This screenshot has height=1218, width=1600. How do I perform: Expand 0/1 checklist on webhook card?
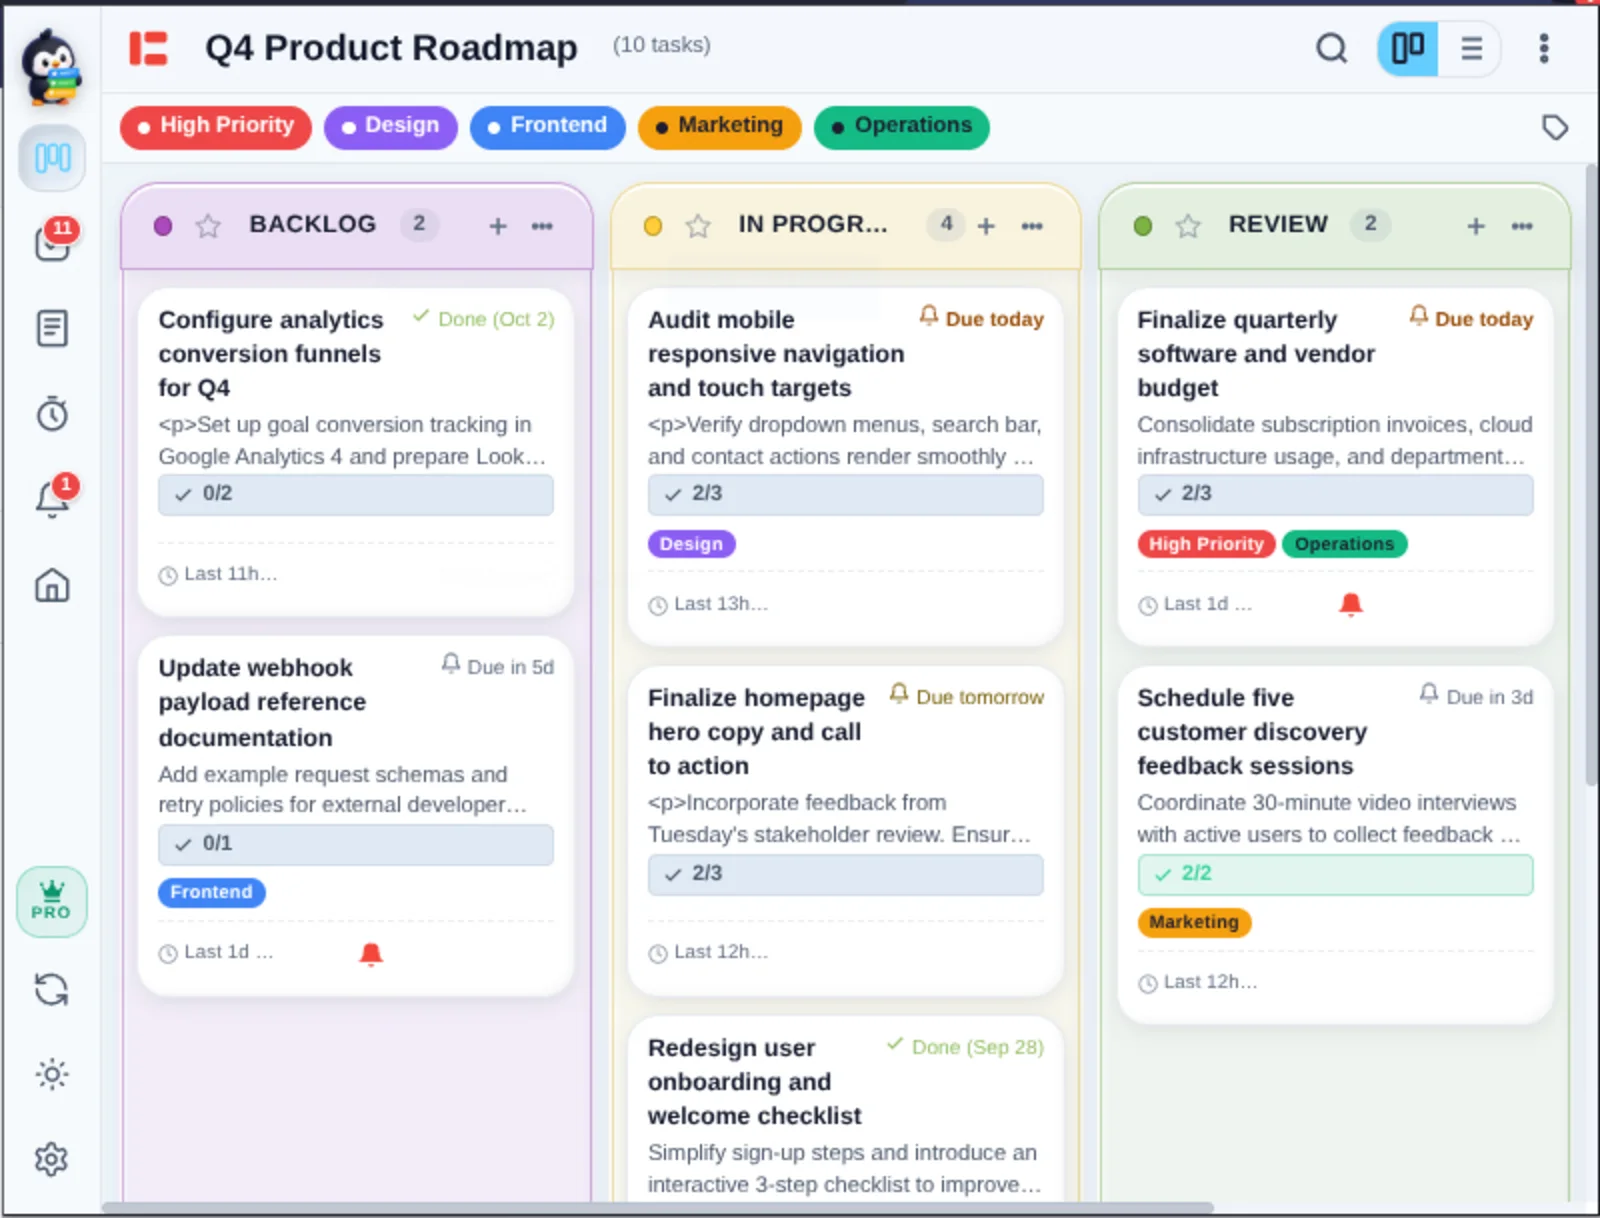(356, 844)
